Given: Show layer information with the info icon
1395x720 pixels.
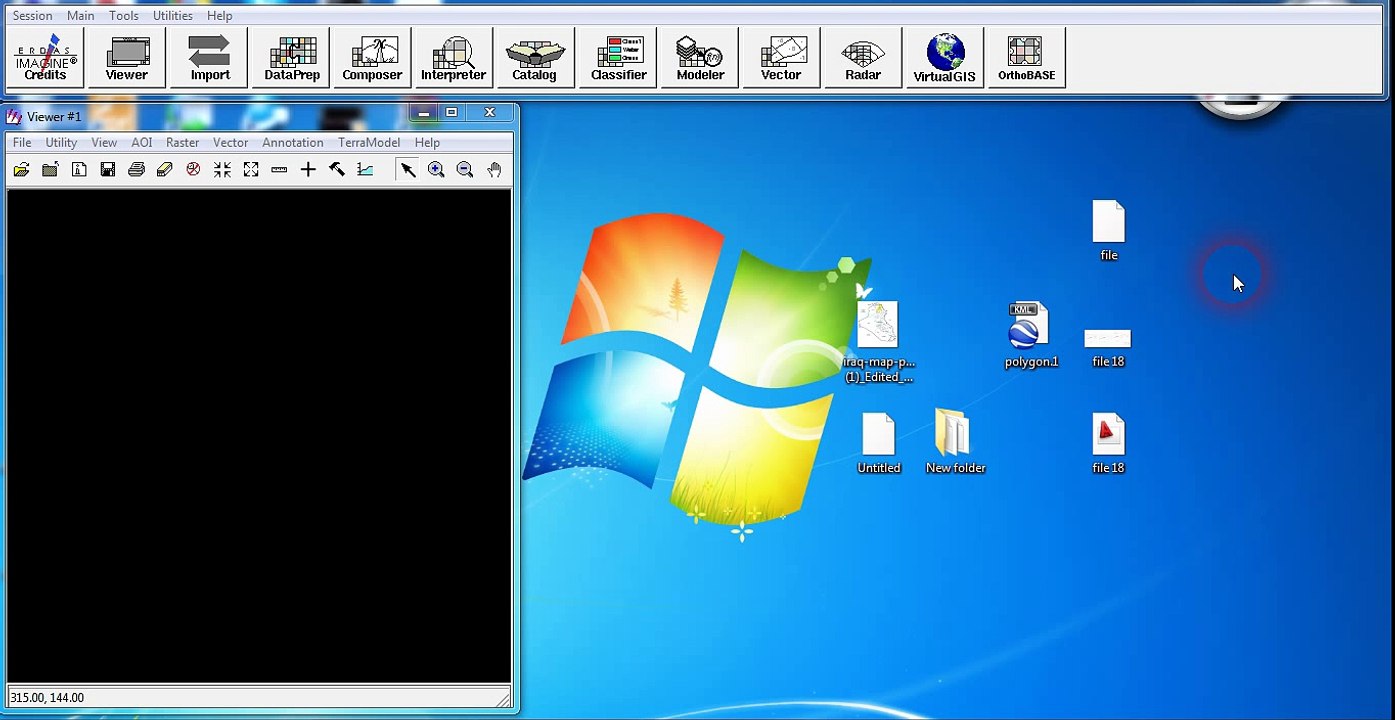Looking at the screenshot, I should pos(79,170).
